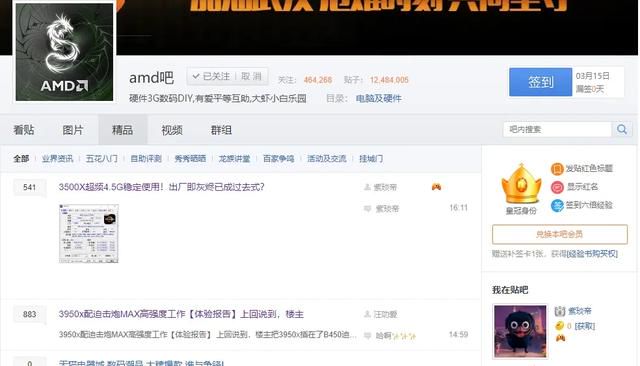640x366 pixels.
Task: Click the golden crown 皇冠身份 icon
Action: (x=521, y=184)
